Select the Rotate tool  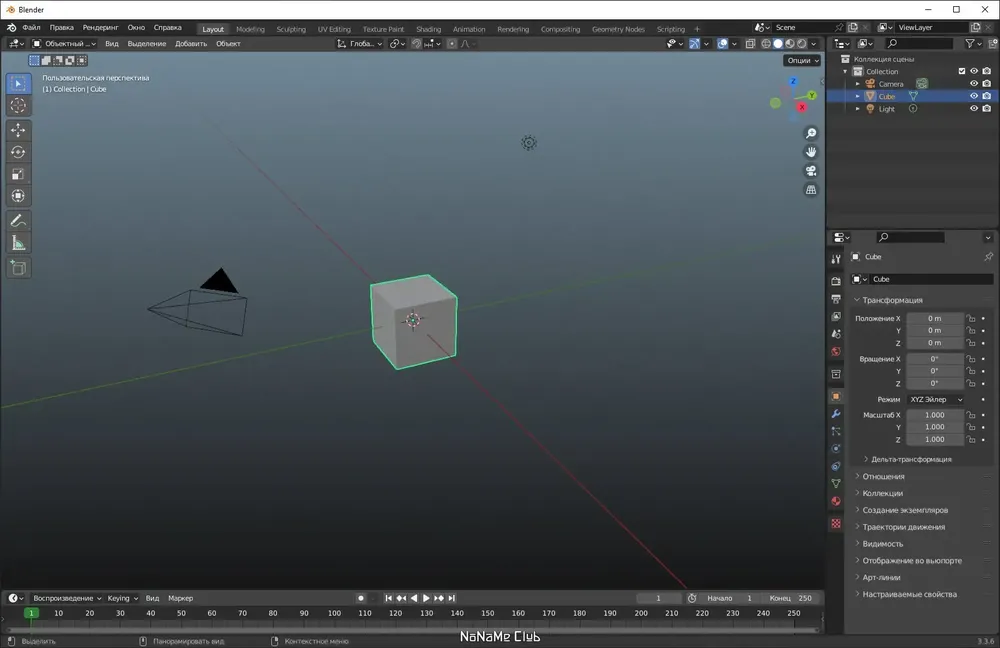click(18, 152)
